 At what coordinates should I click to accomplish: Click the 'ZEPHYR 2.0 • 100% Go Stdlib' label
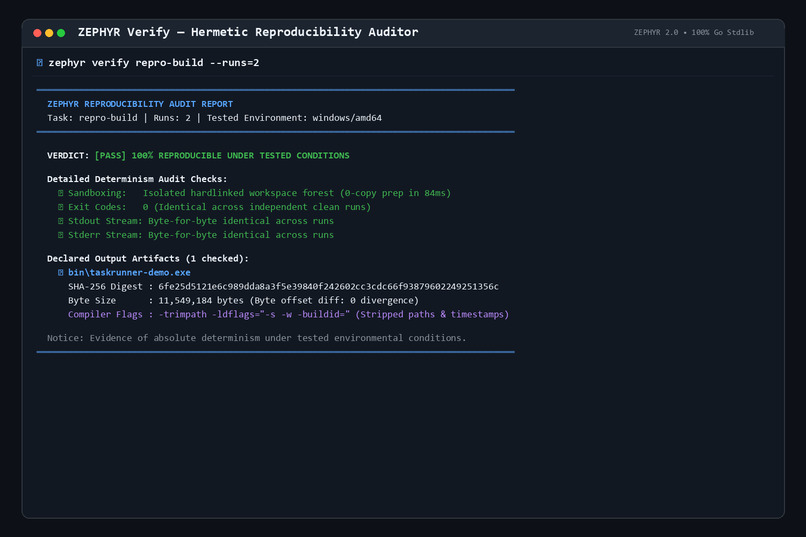(x=693, y=32)
